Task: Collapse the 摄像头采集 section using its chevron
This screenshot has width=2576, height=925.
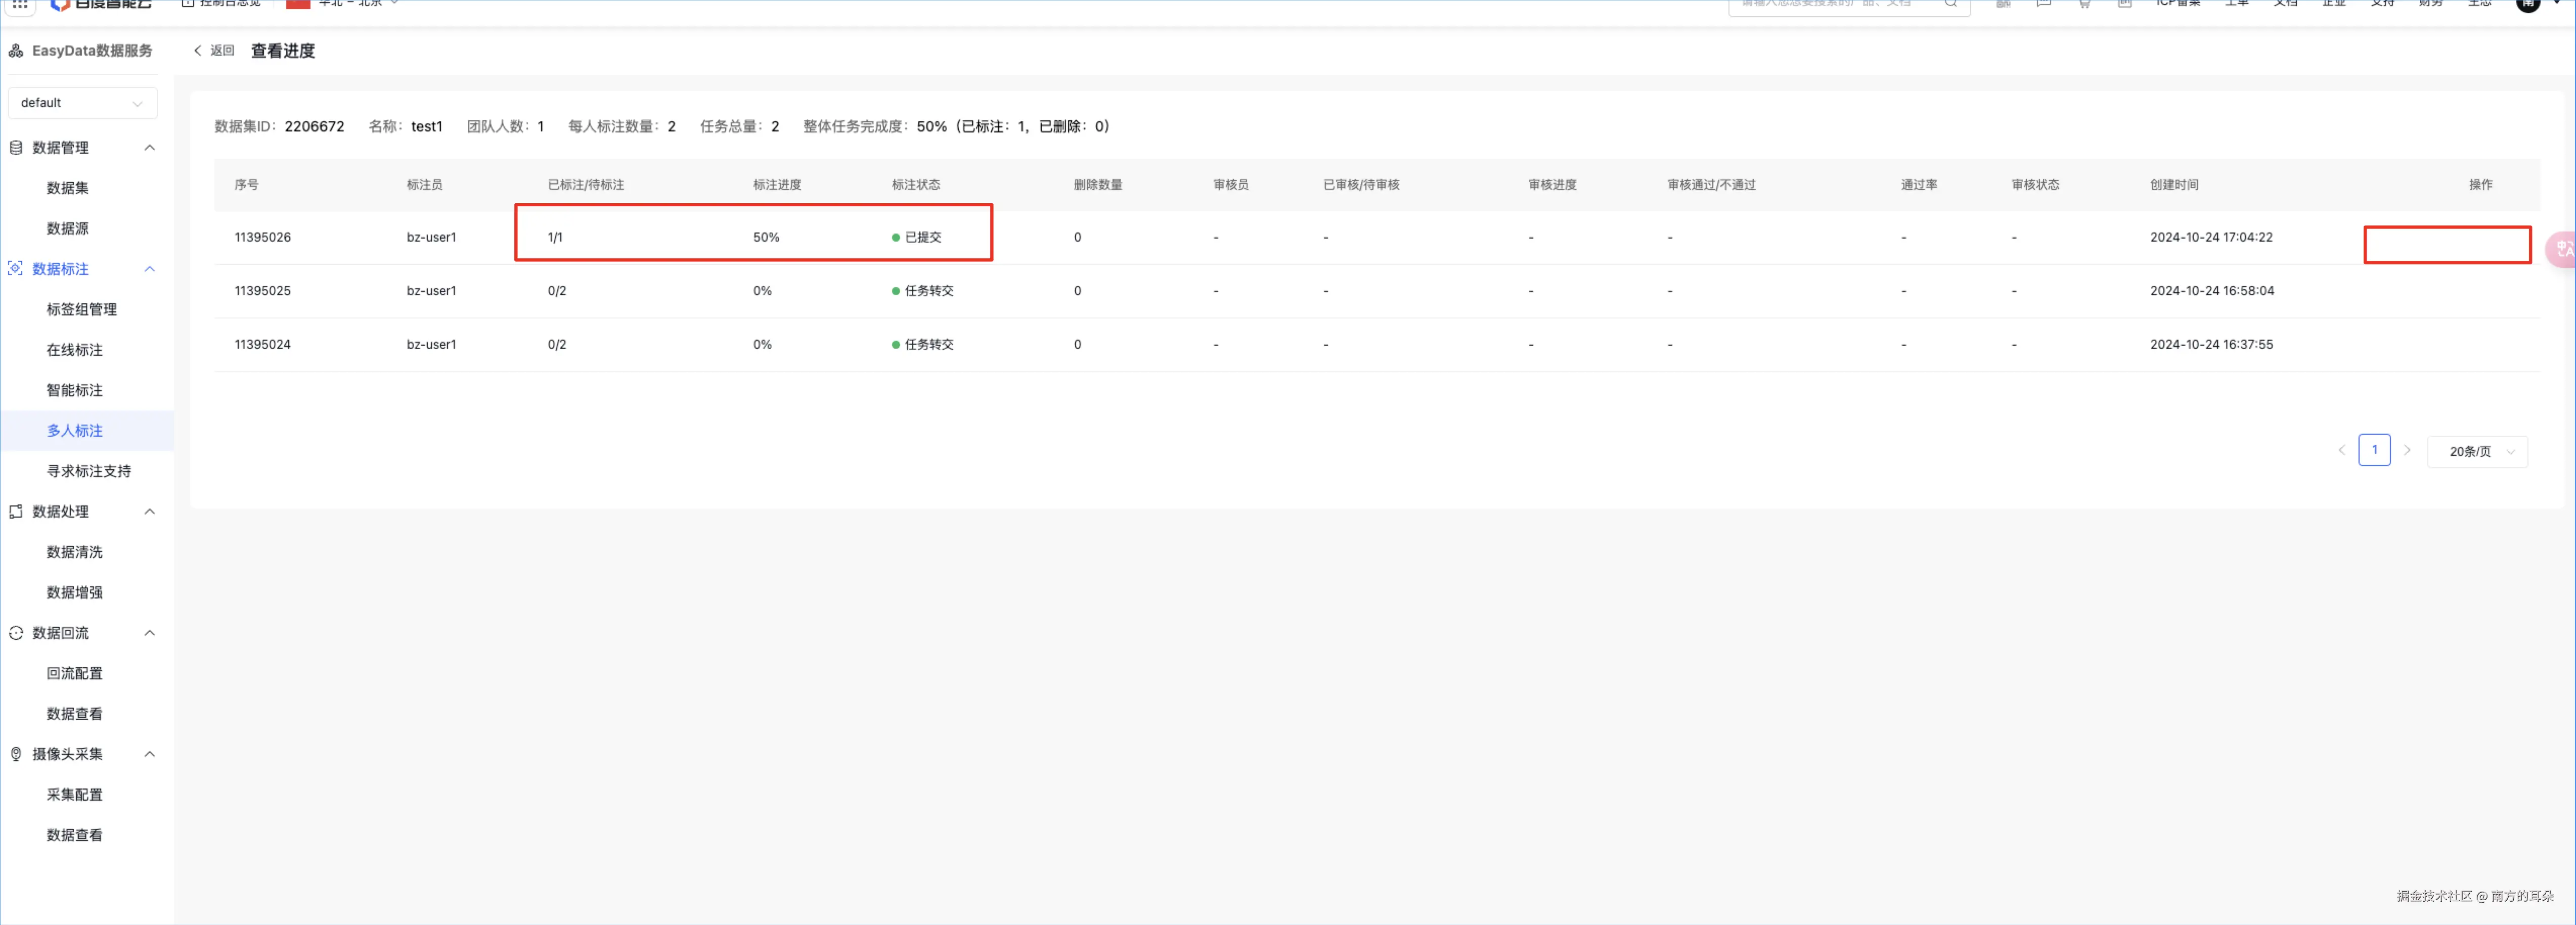Action: 150,754
